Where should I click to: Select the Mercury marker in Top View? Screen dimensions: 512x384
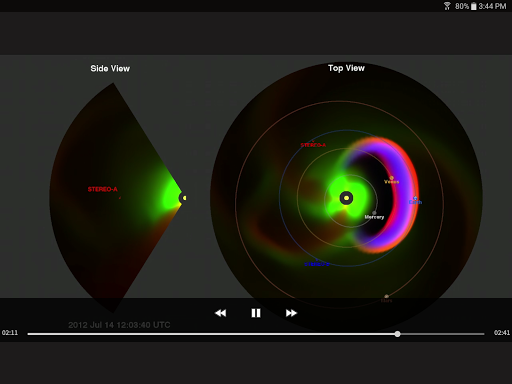coord(374,213)
